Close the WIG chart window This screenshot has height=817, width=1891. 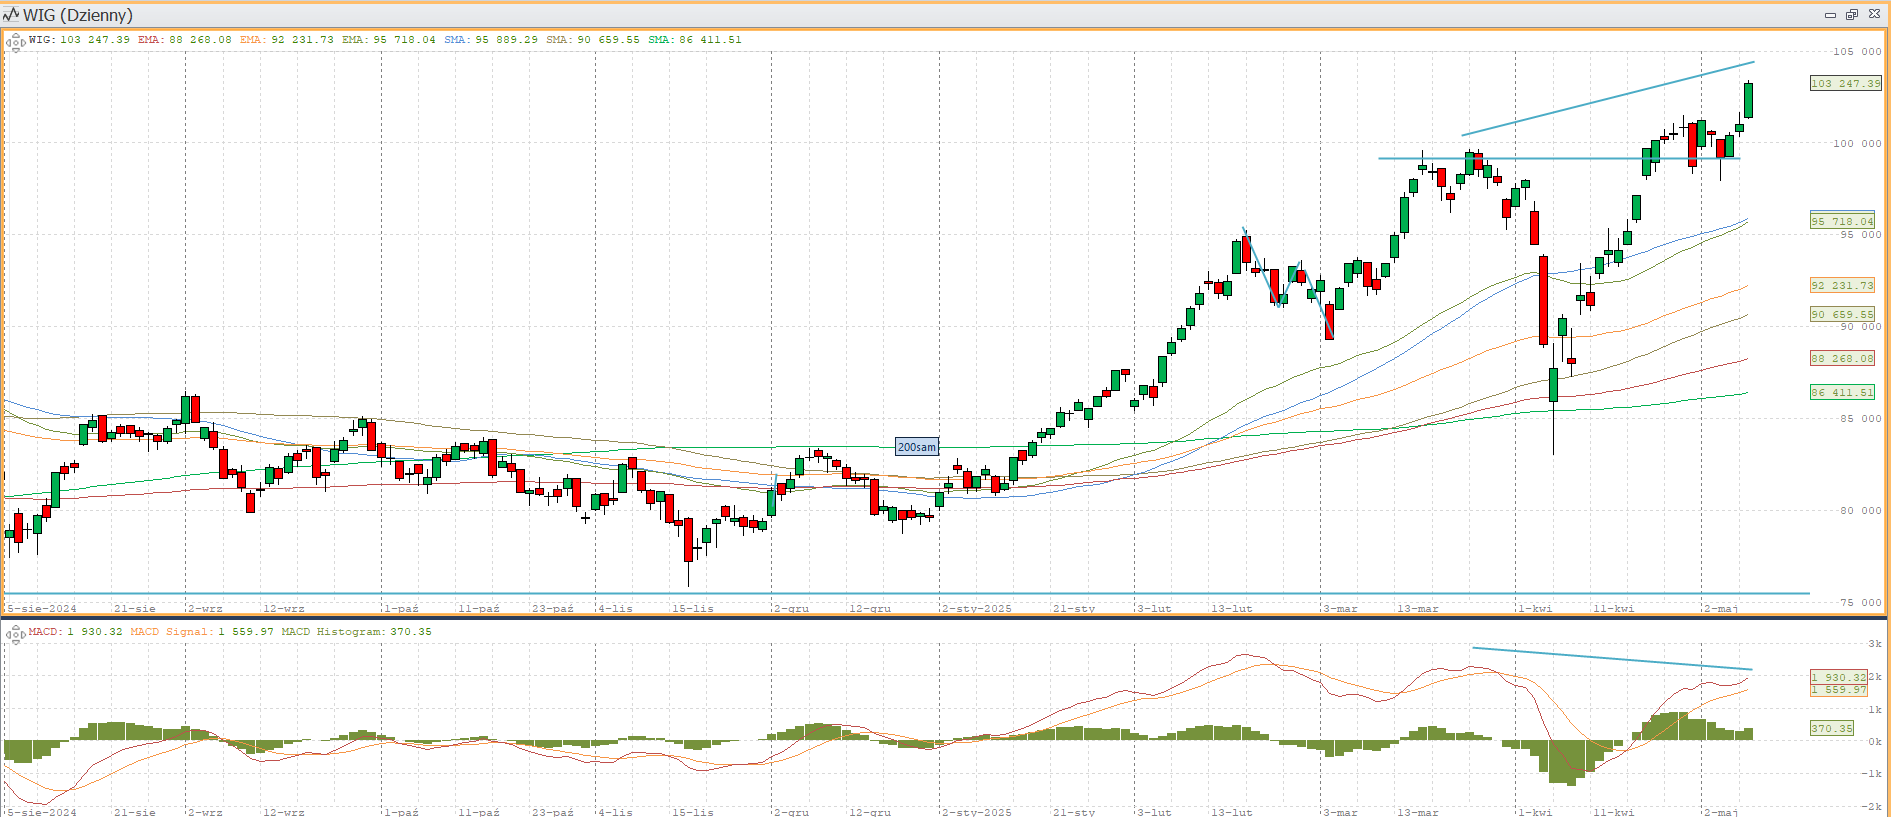click(x=1874, y=15)
